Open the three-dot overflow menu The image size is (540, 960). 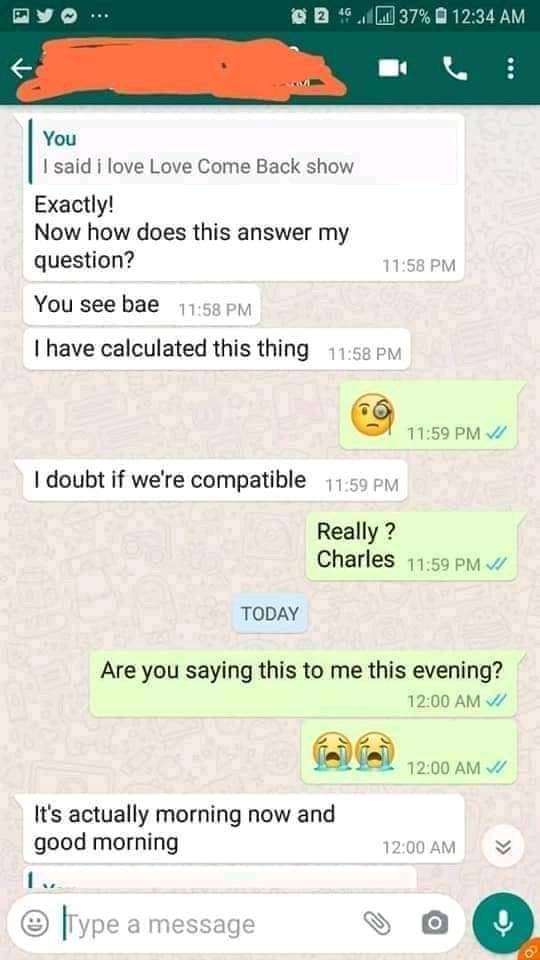(x=510, y=69)
